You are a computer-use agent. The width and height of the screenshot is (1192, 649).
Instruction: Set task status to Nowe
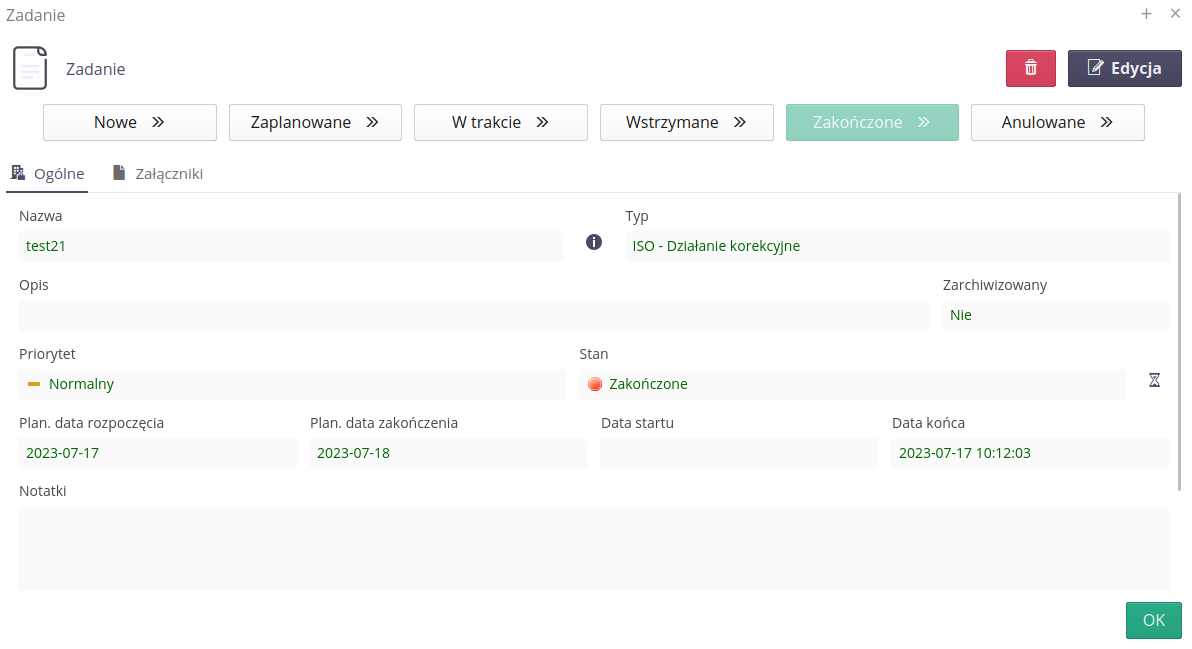tap(129, 122)
